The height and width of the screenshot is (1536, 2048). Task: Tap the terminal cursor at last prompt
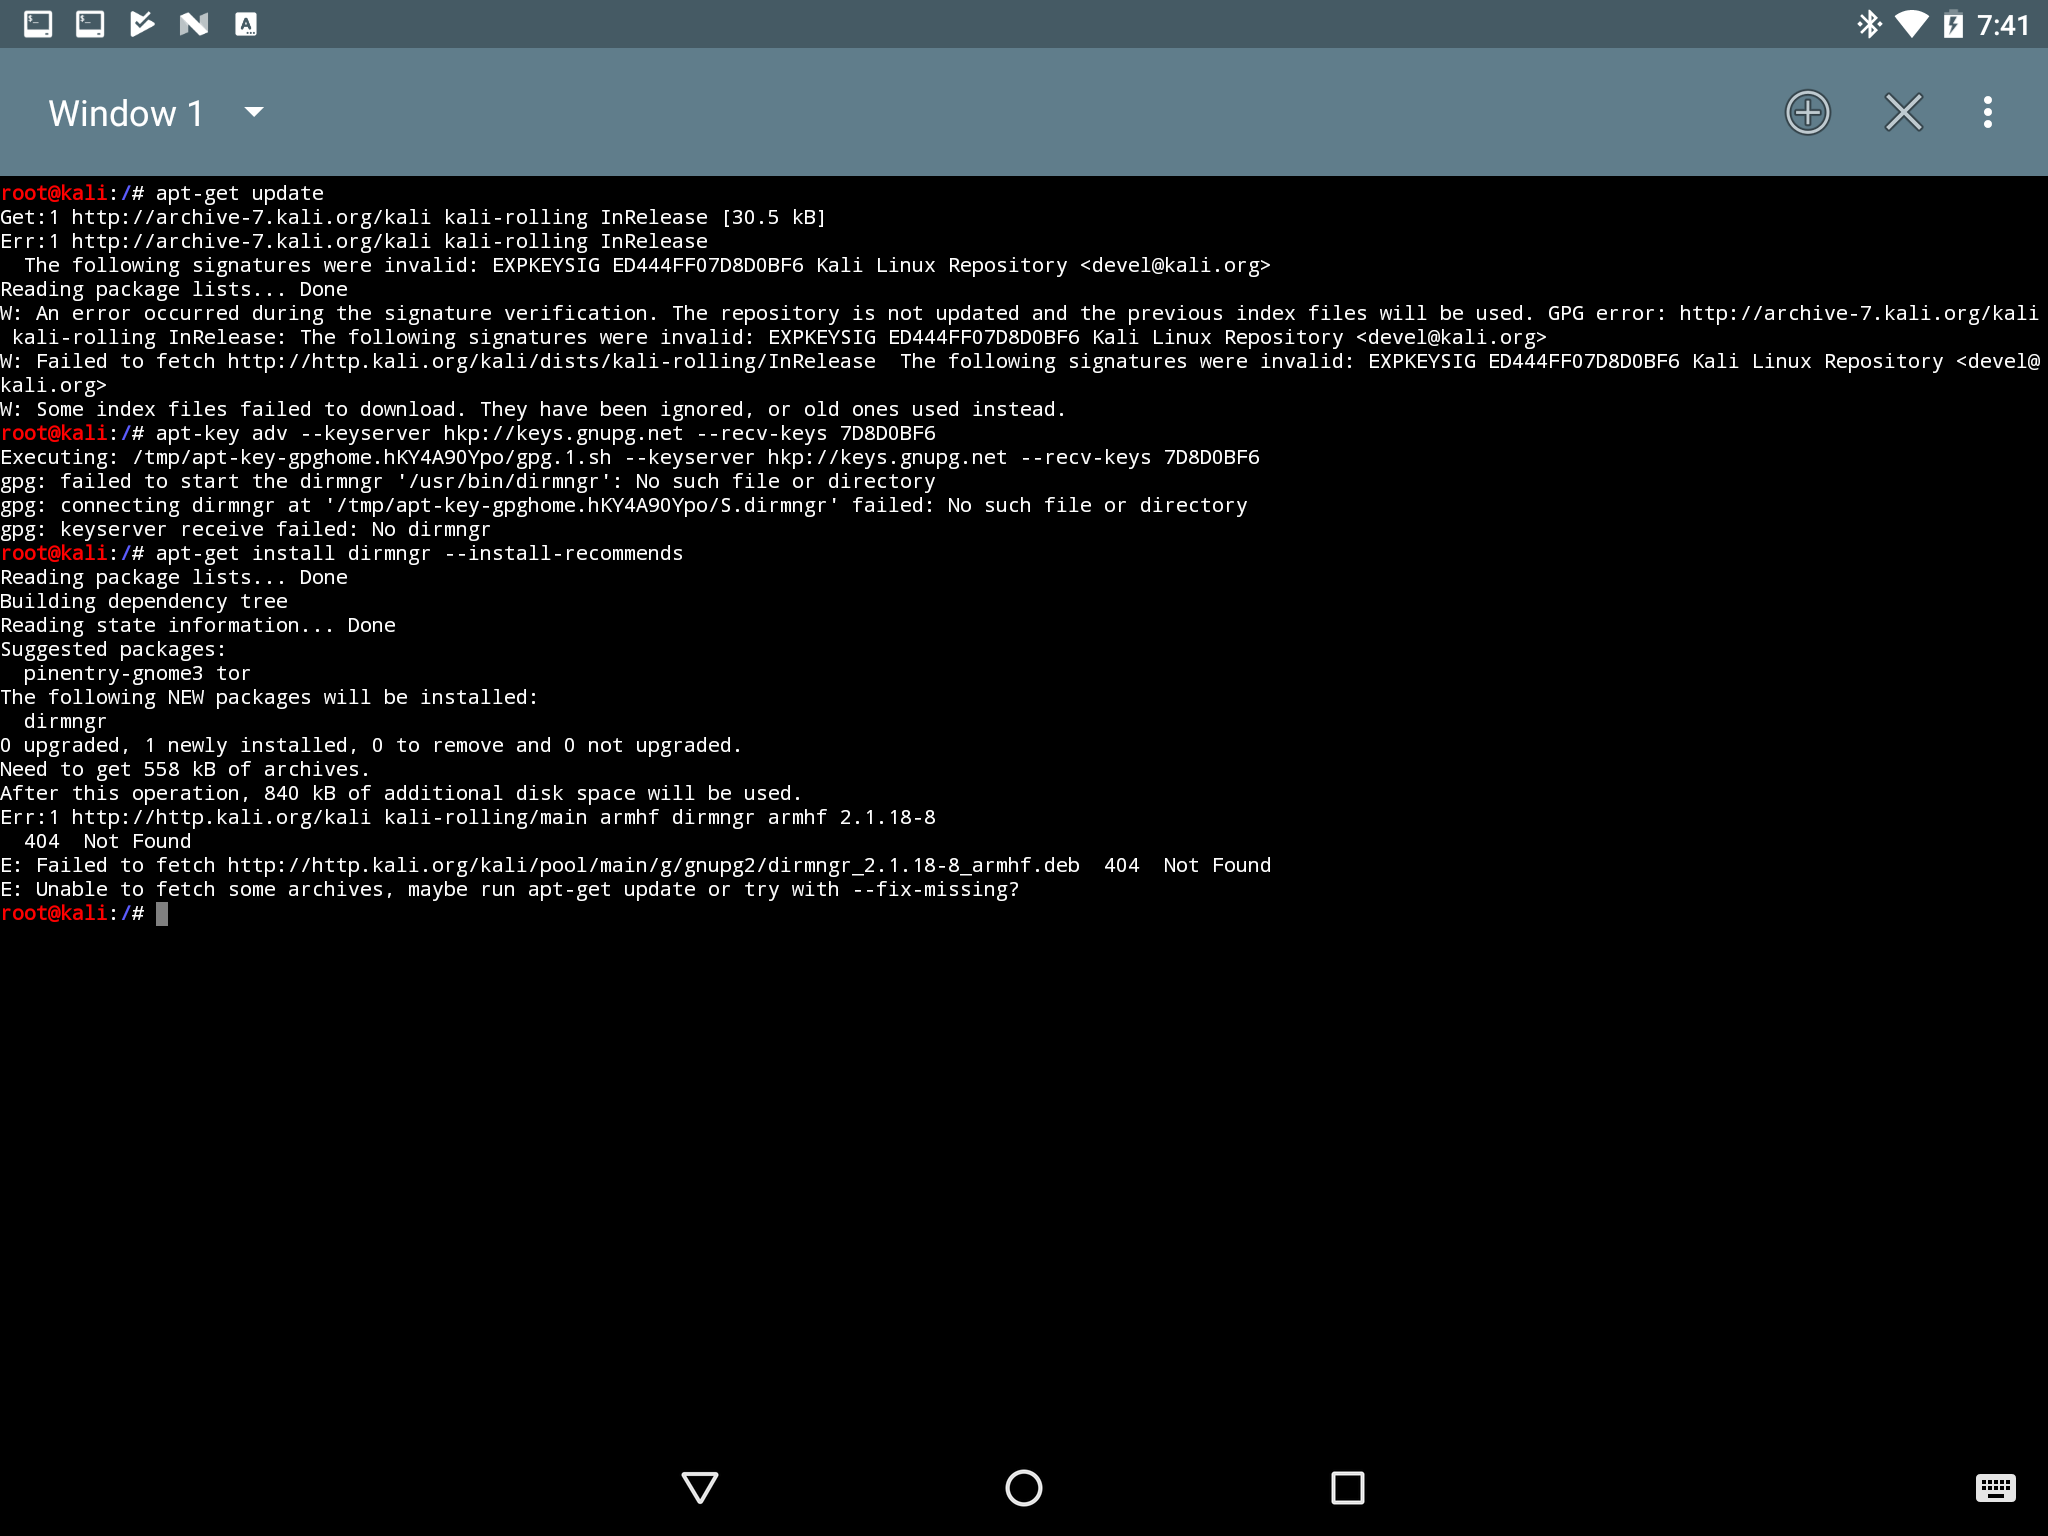click(162, 914)
